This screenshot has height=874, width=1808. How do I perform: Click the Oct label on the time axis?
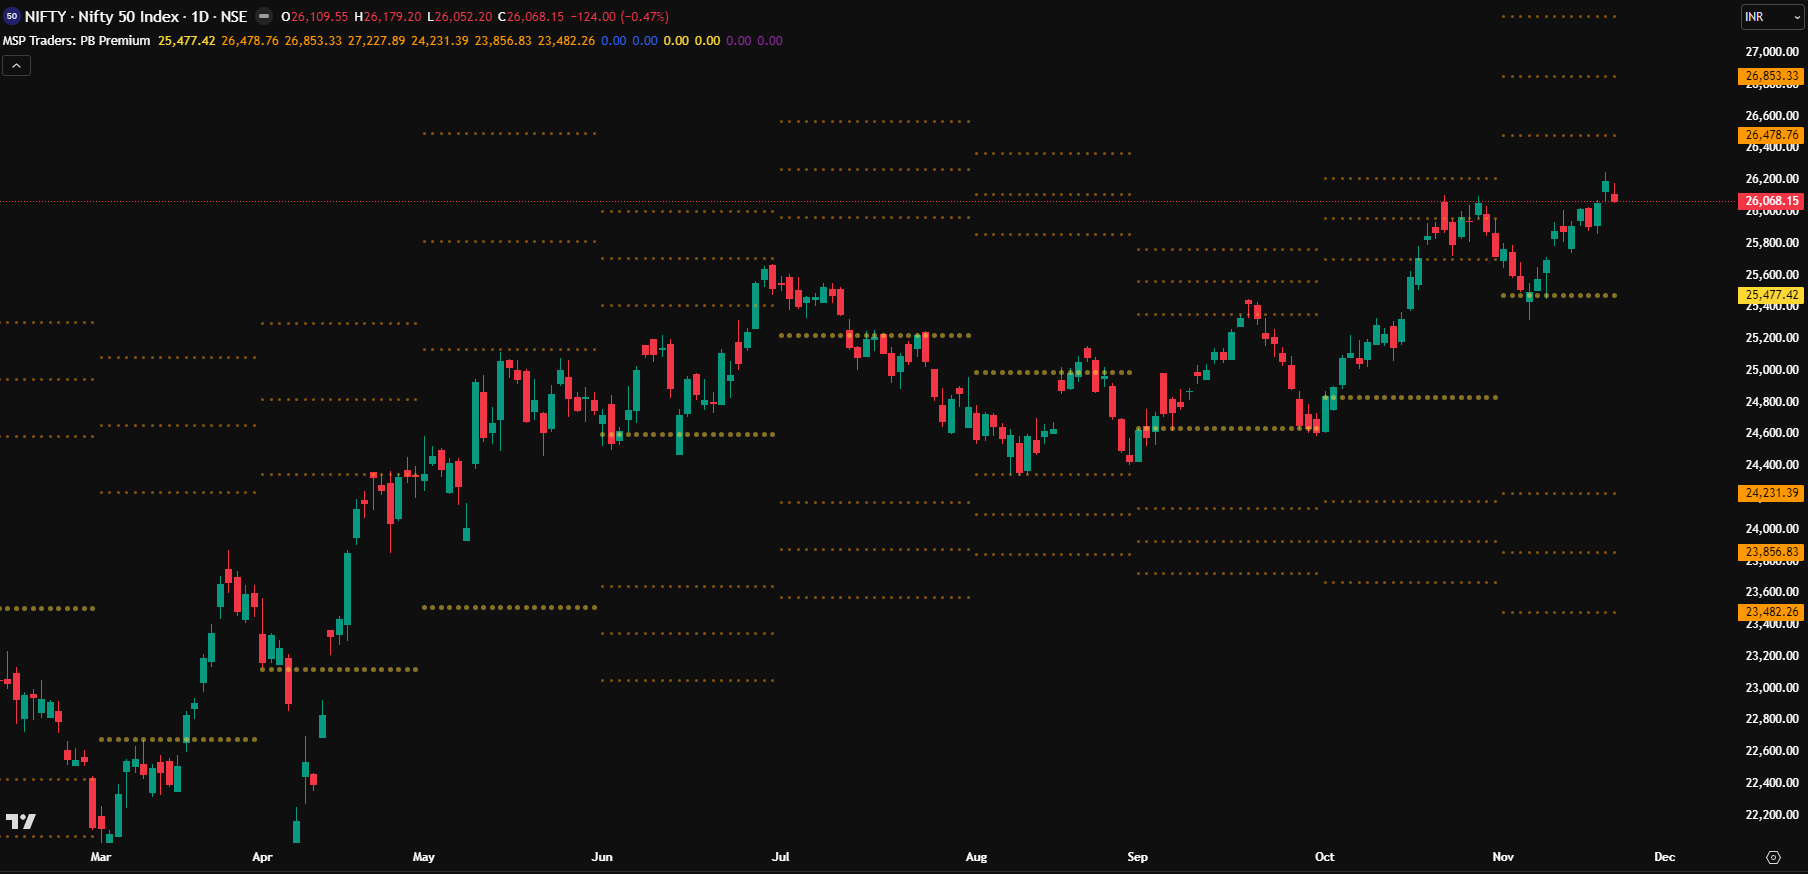(1324, 857)
